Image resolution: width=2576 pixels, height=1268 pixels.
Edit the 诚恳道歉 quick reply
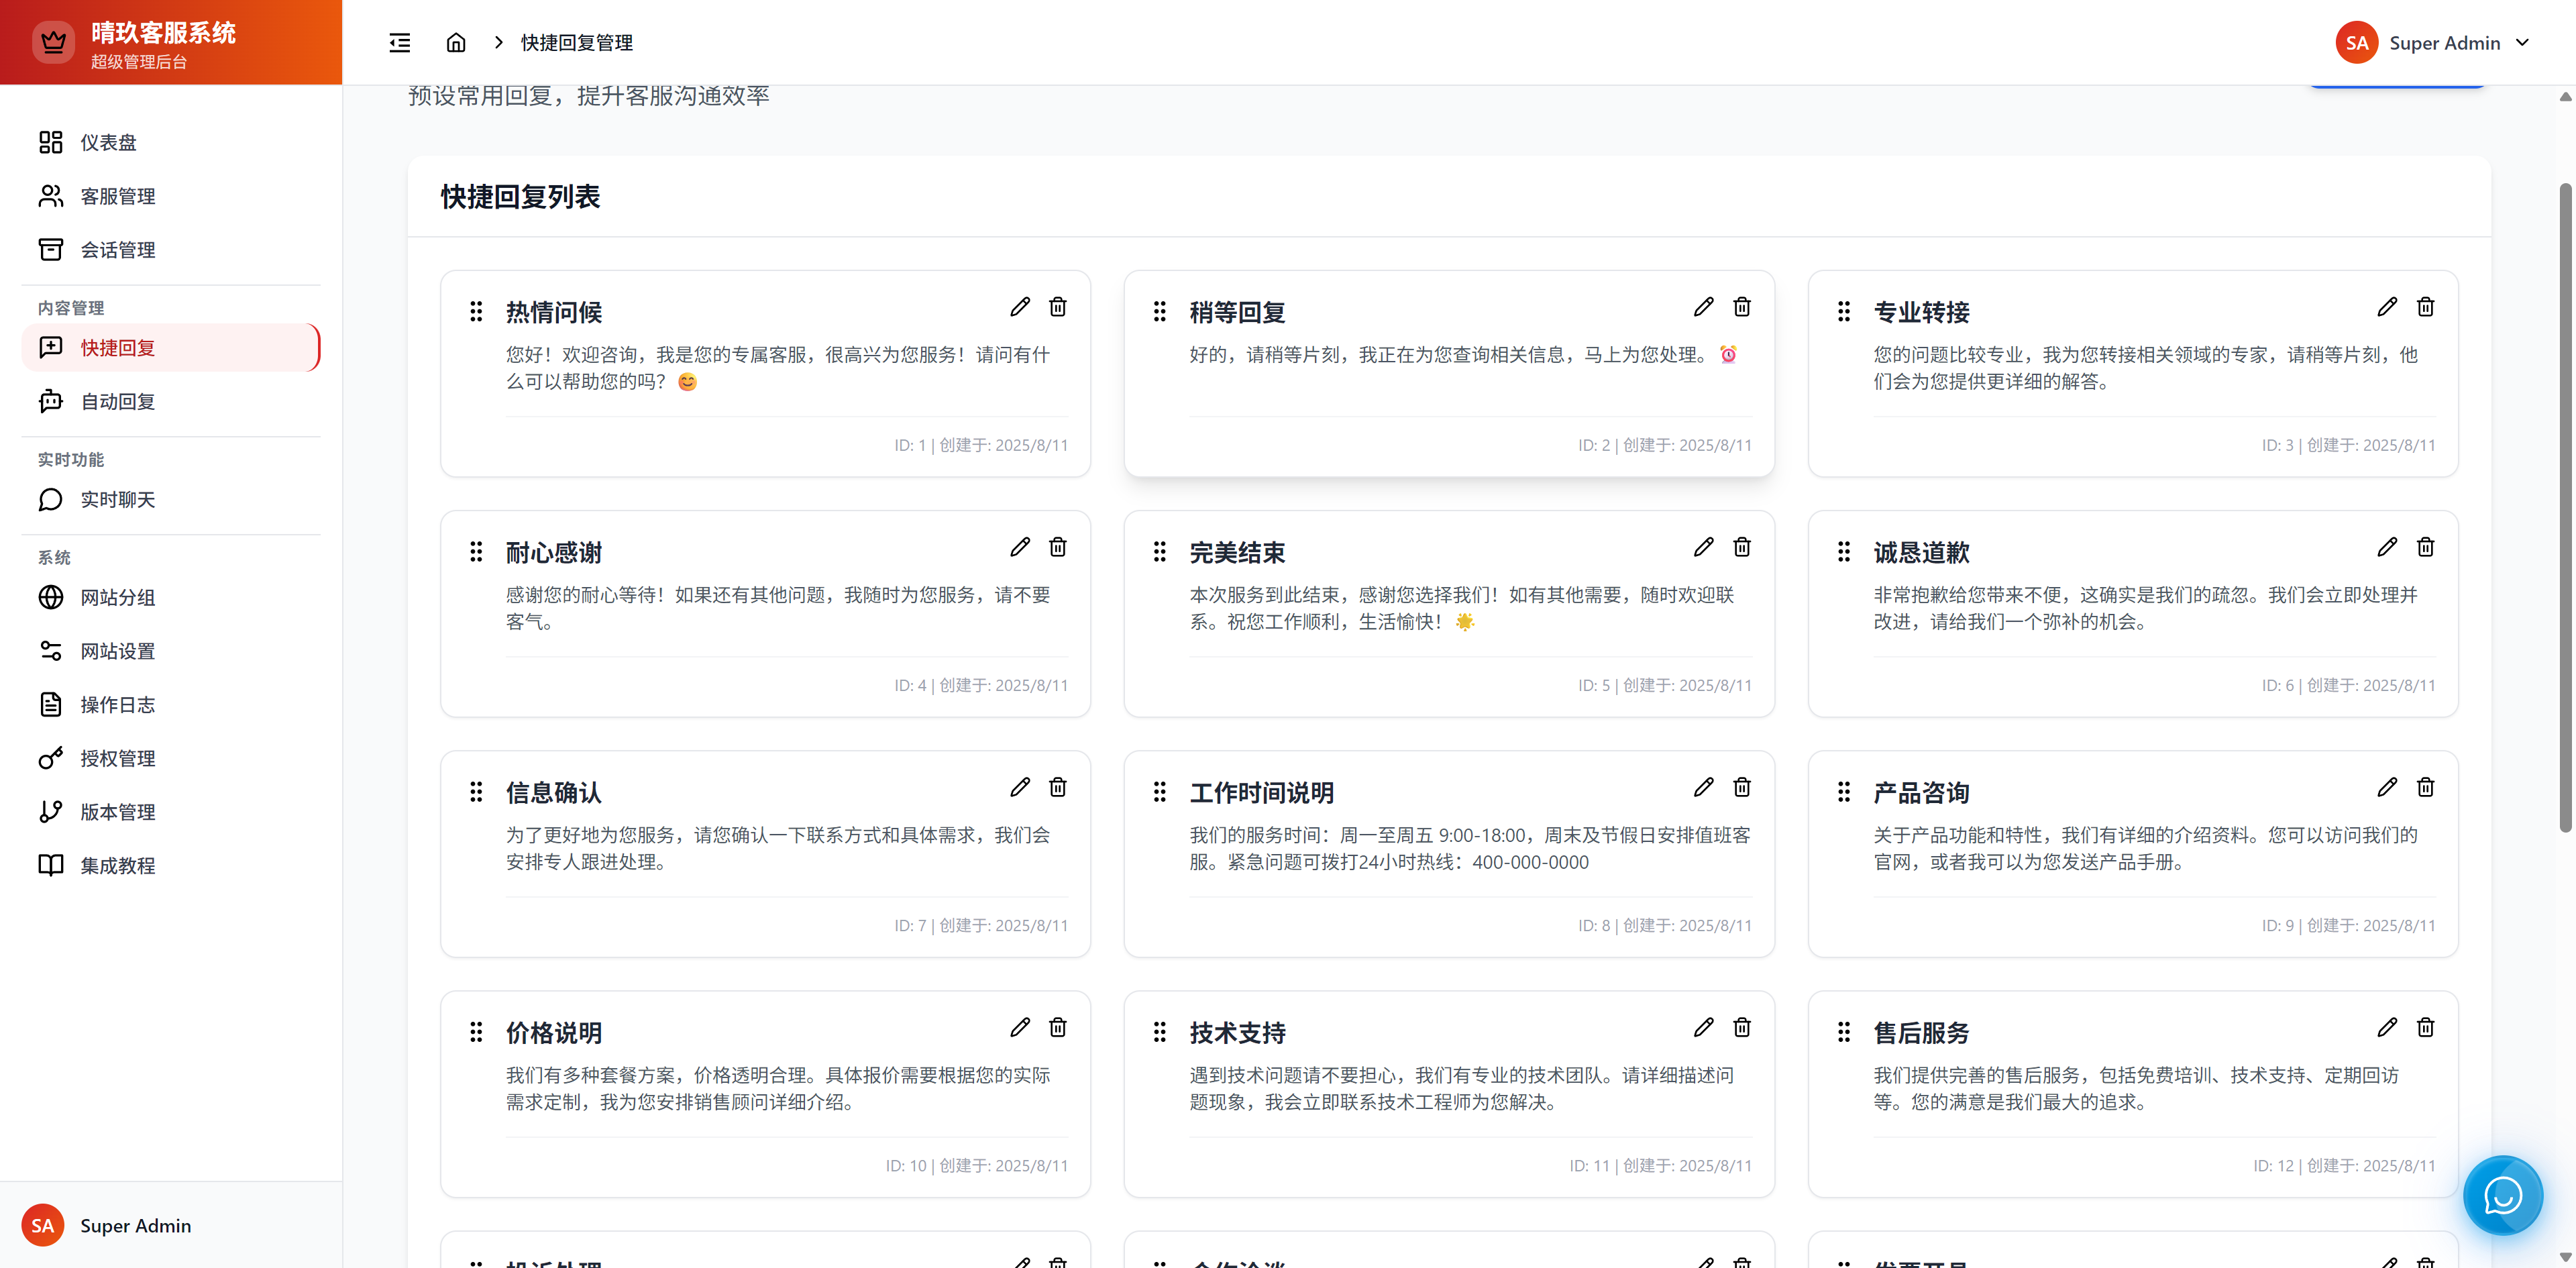tap(2386, 547)
